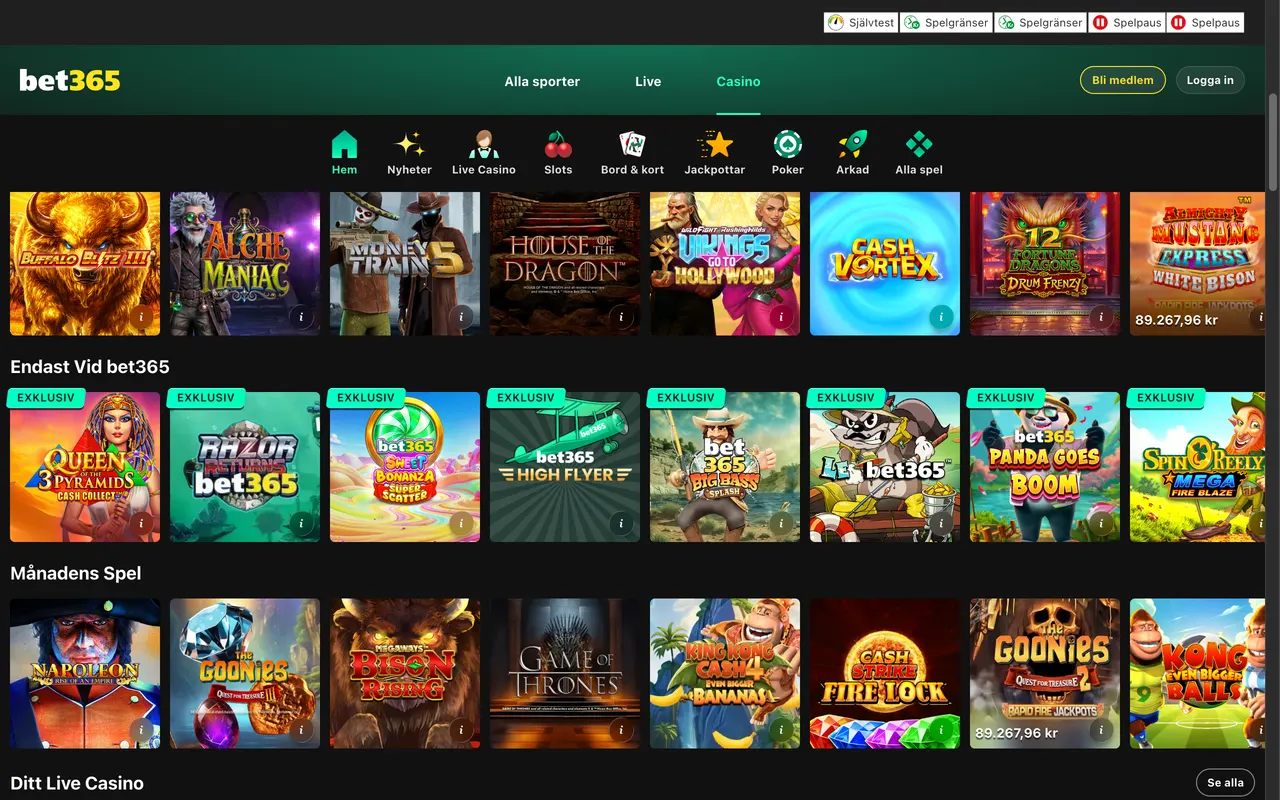The width and height of the screenshot is (1280, 800).
Task: Show info for Razor Returns bet365
Action: pyautogui.click(x=302, y=523)
